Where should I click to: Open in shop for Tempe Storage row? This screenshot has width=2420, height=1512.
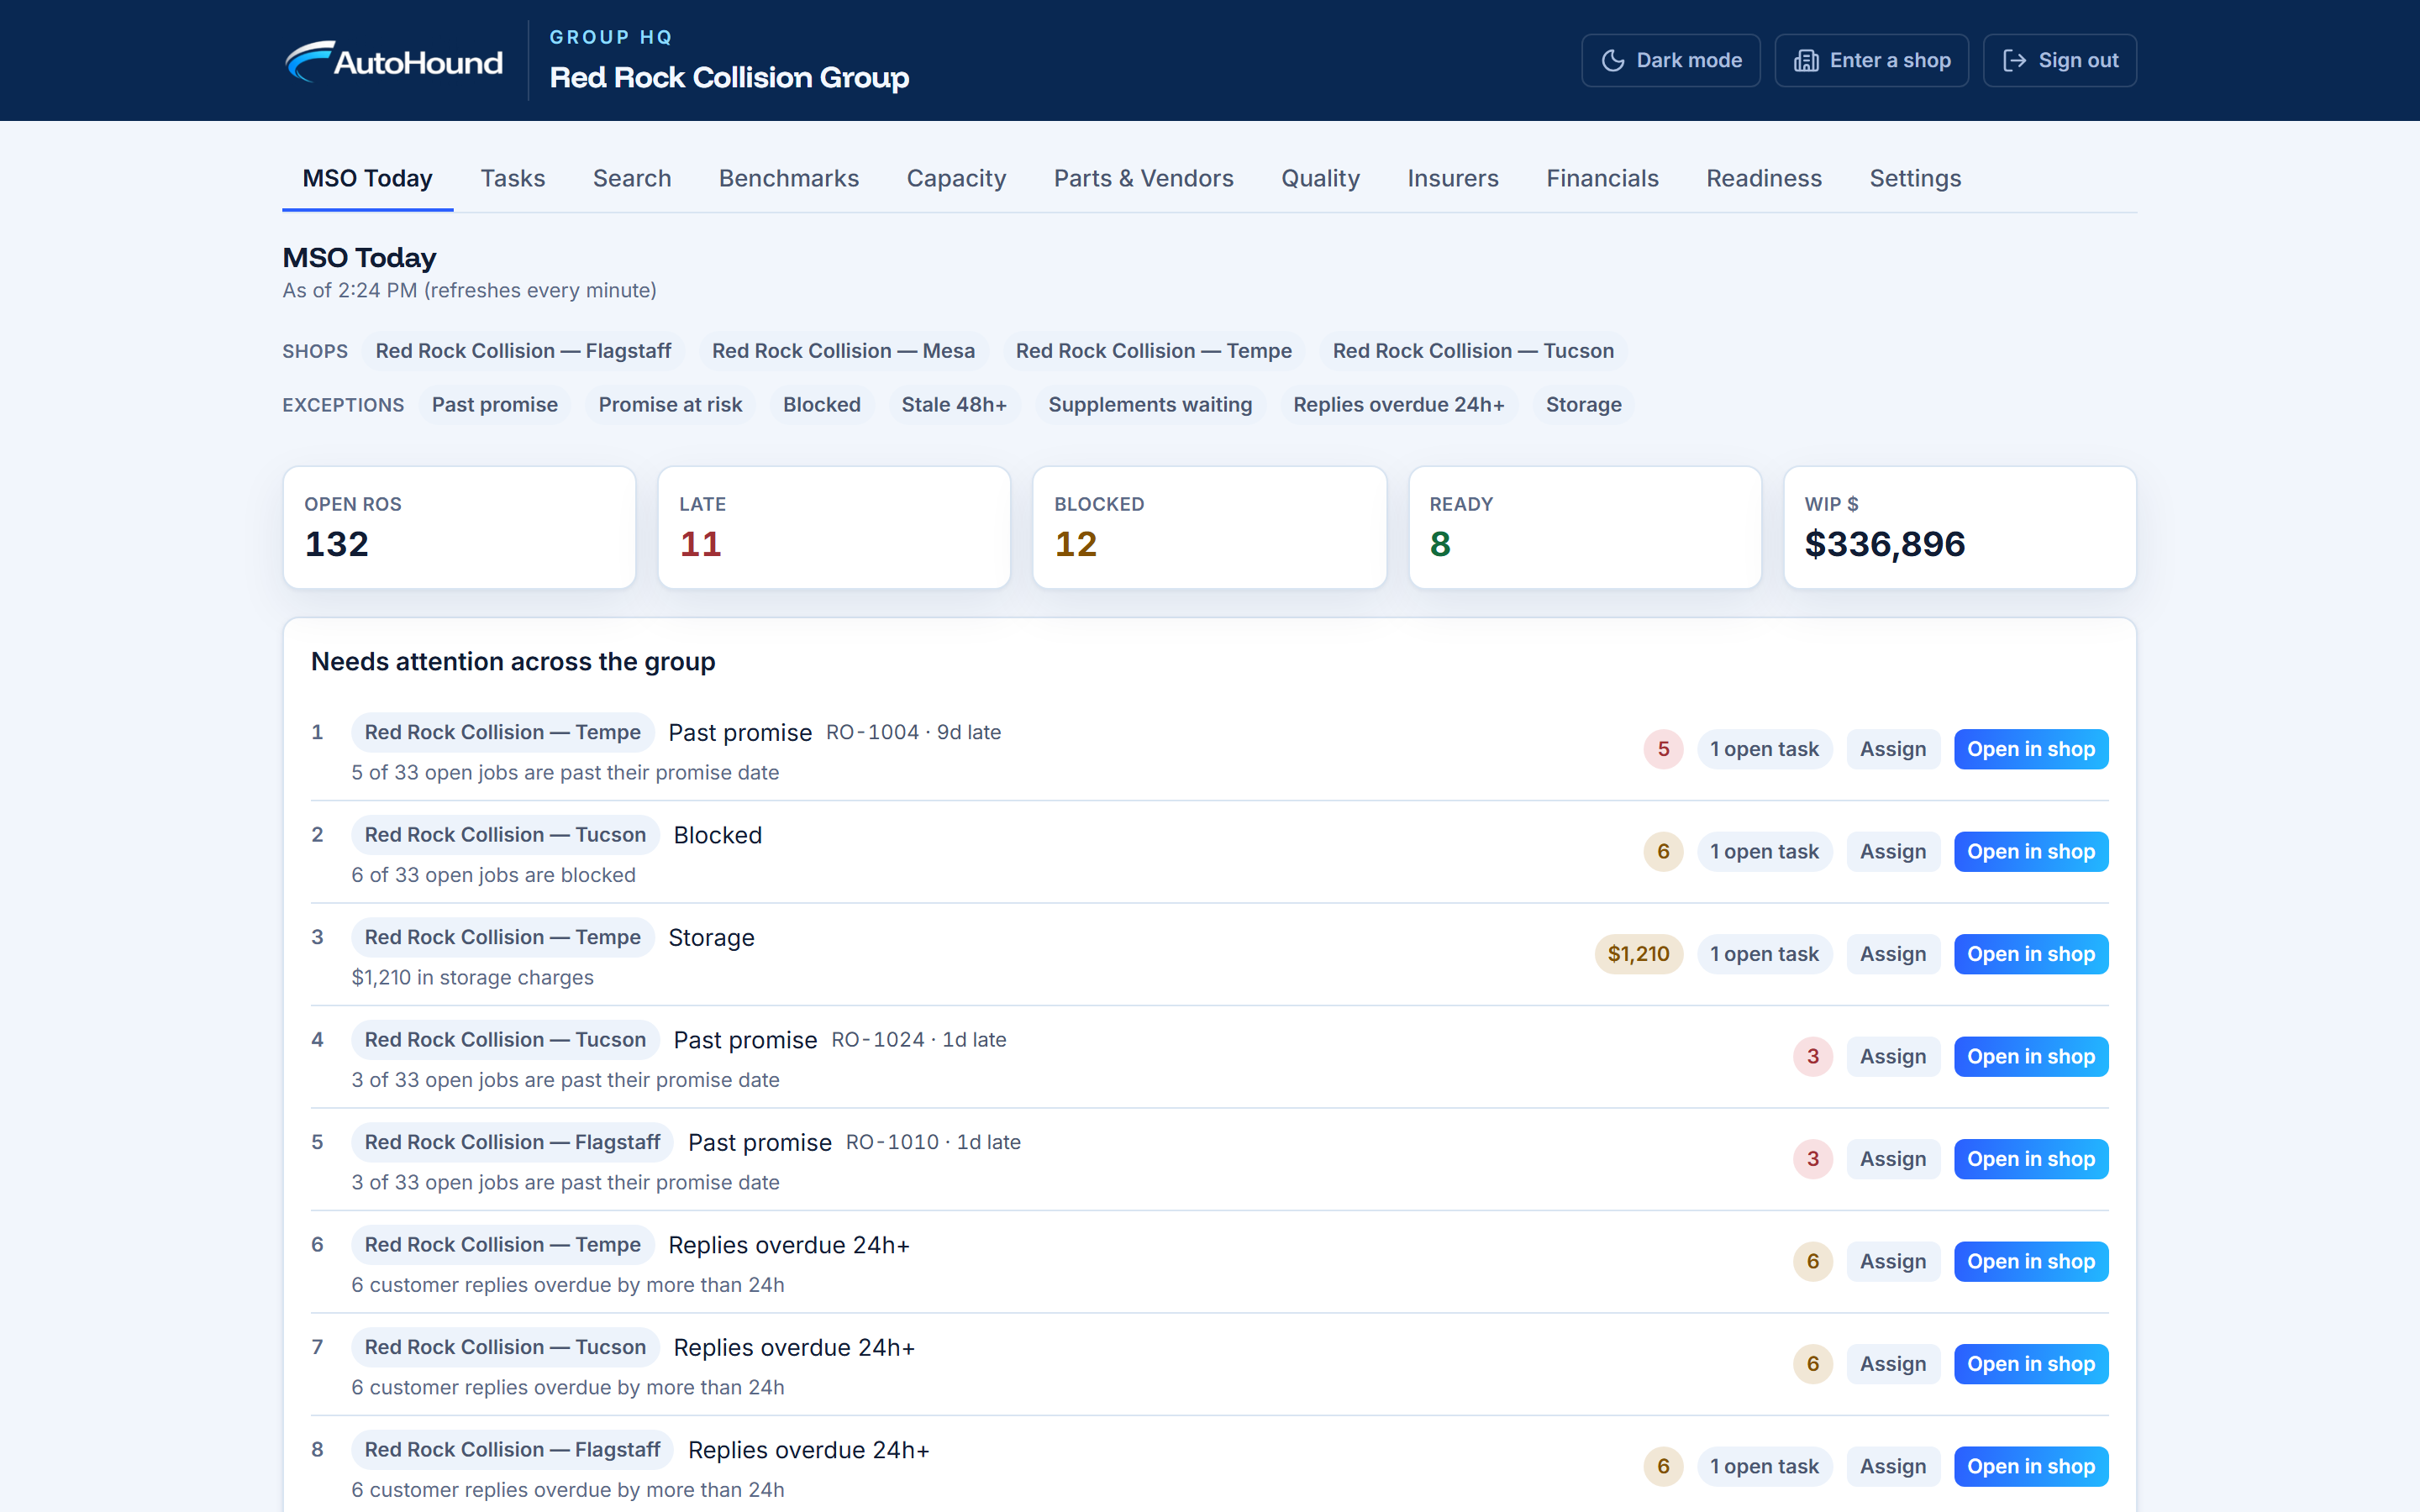click(2030, 954)
